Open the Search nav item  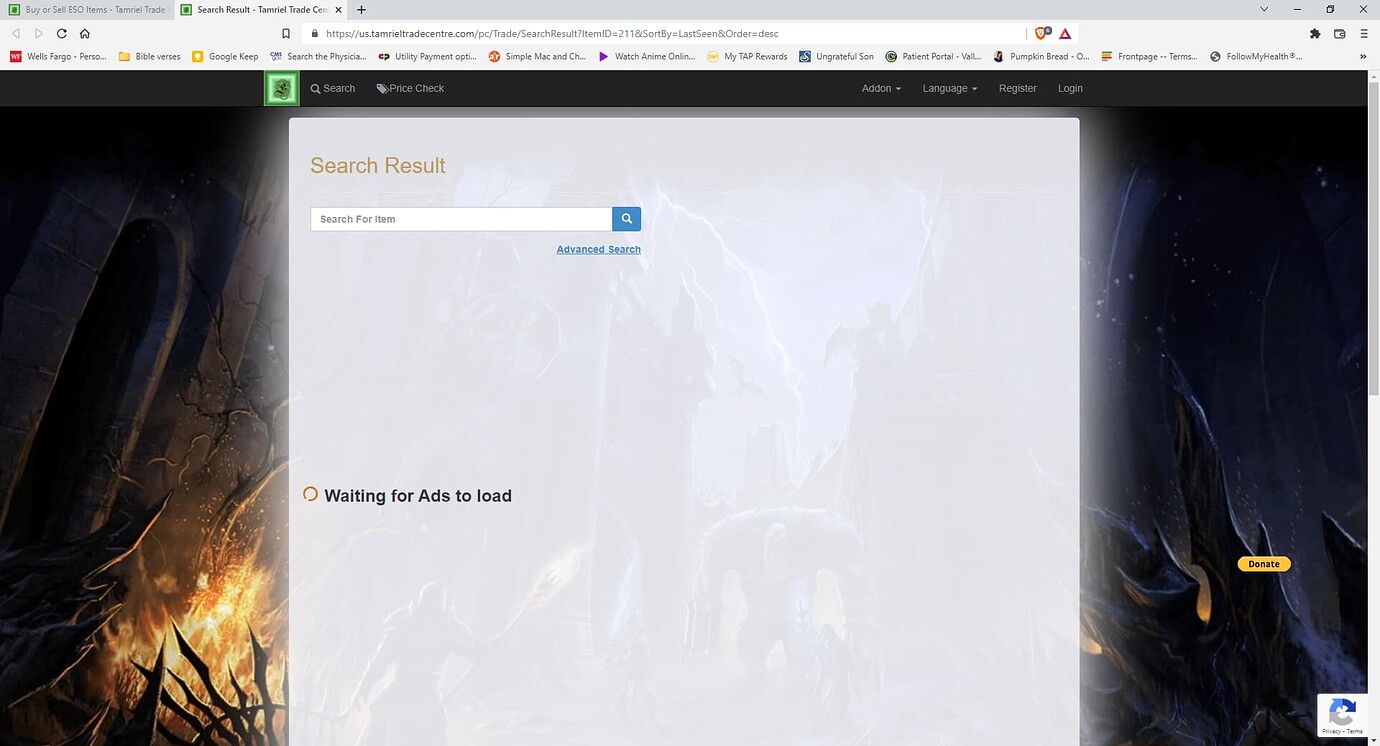333,88
